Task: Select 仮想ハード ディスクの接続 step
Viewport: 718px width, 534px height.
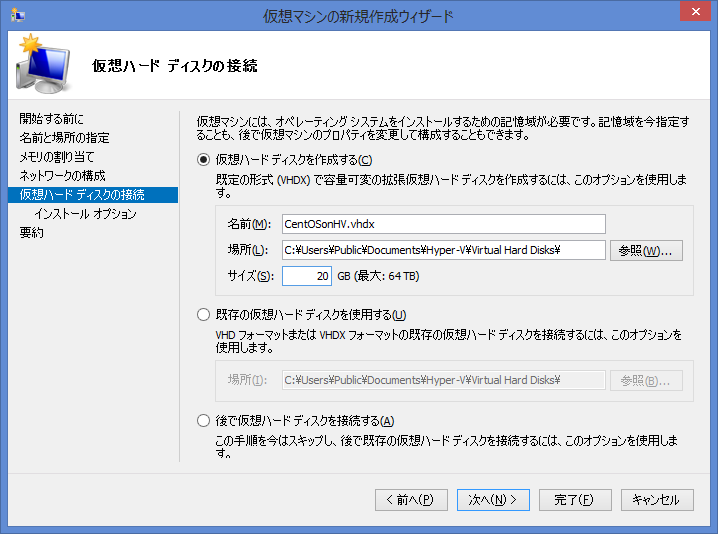Action: (93, 195)
